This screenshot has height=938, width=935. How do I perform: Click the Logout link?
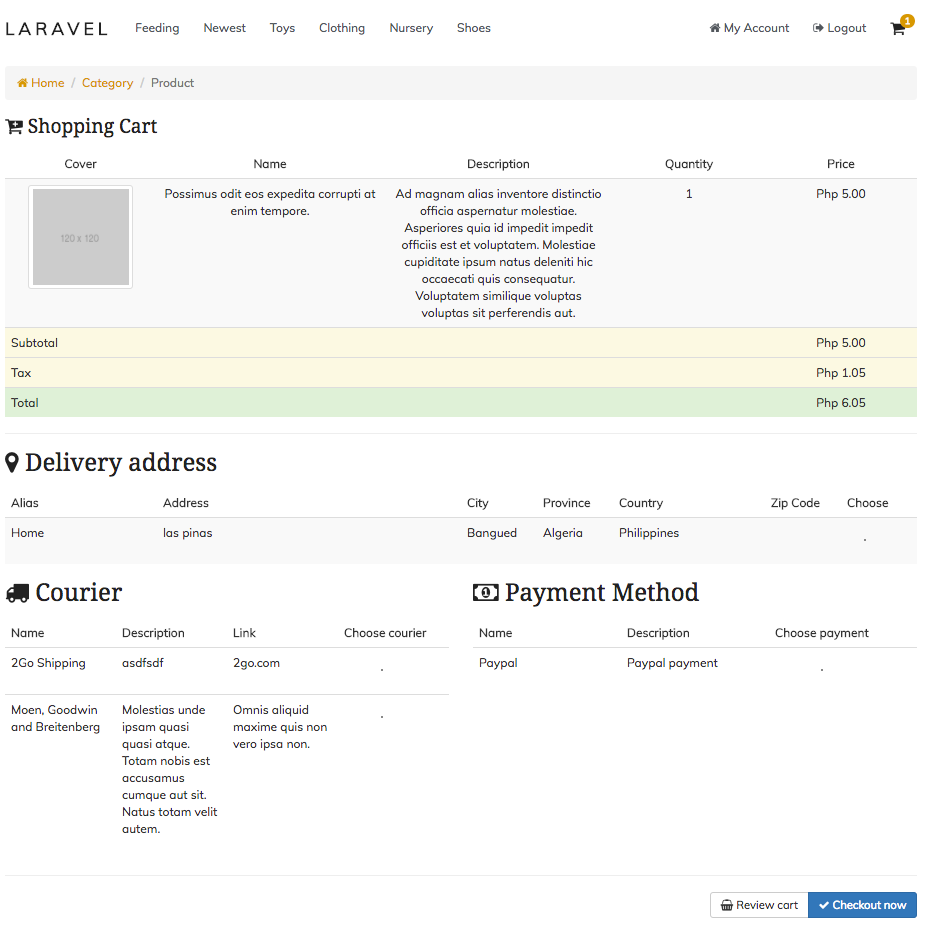pos(839,28)
